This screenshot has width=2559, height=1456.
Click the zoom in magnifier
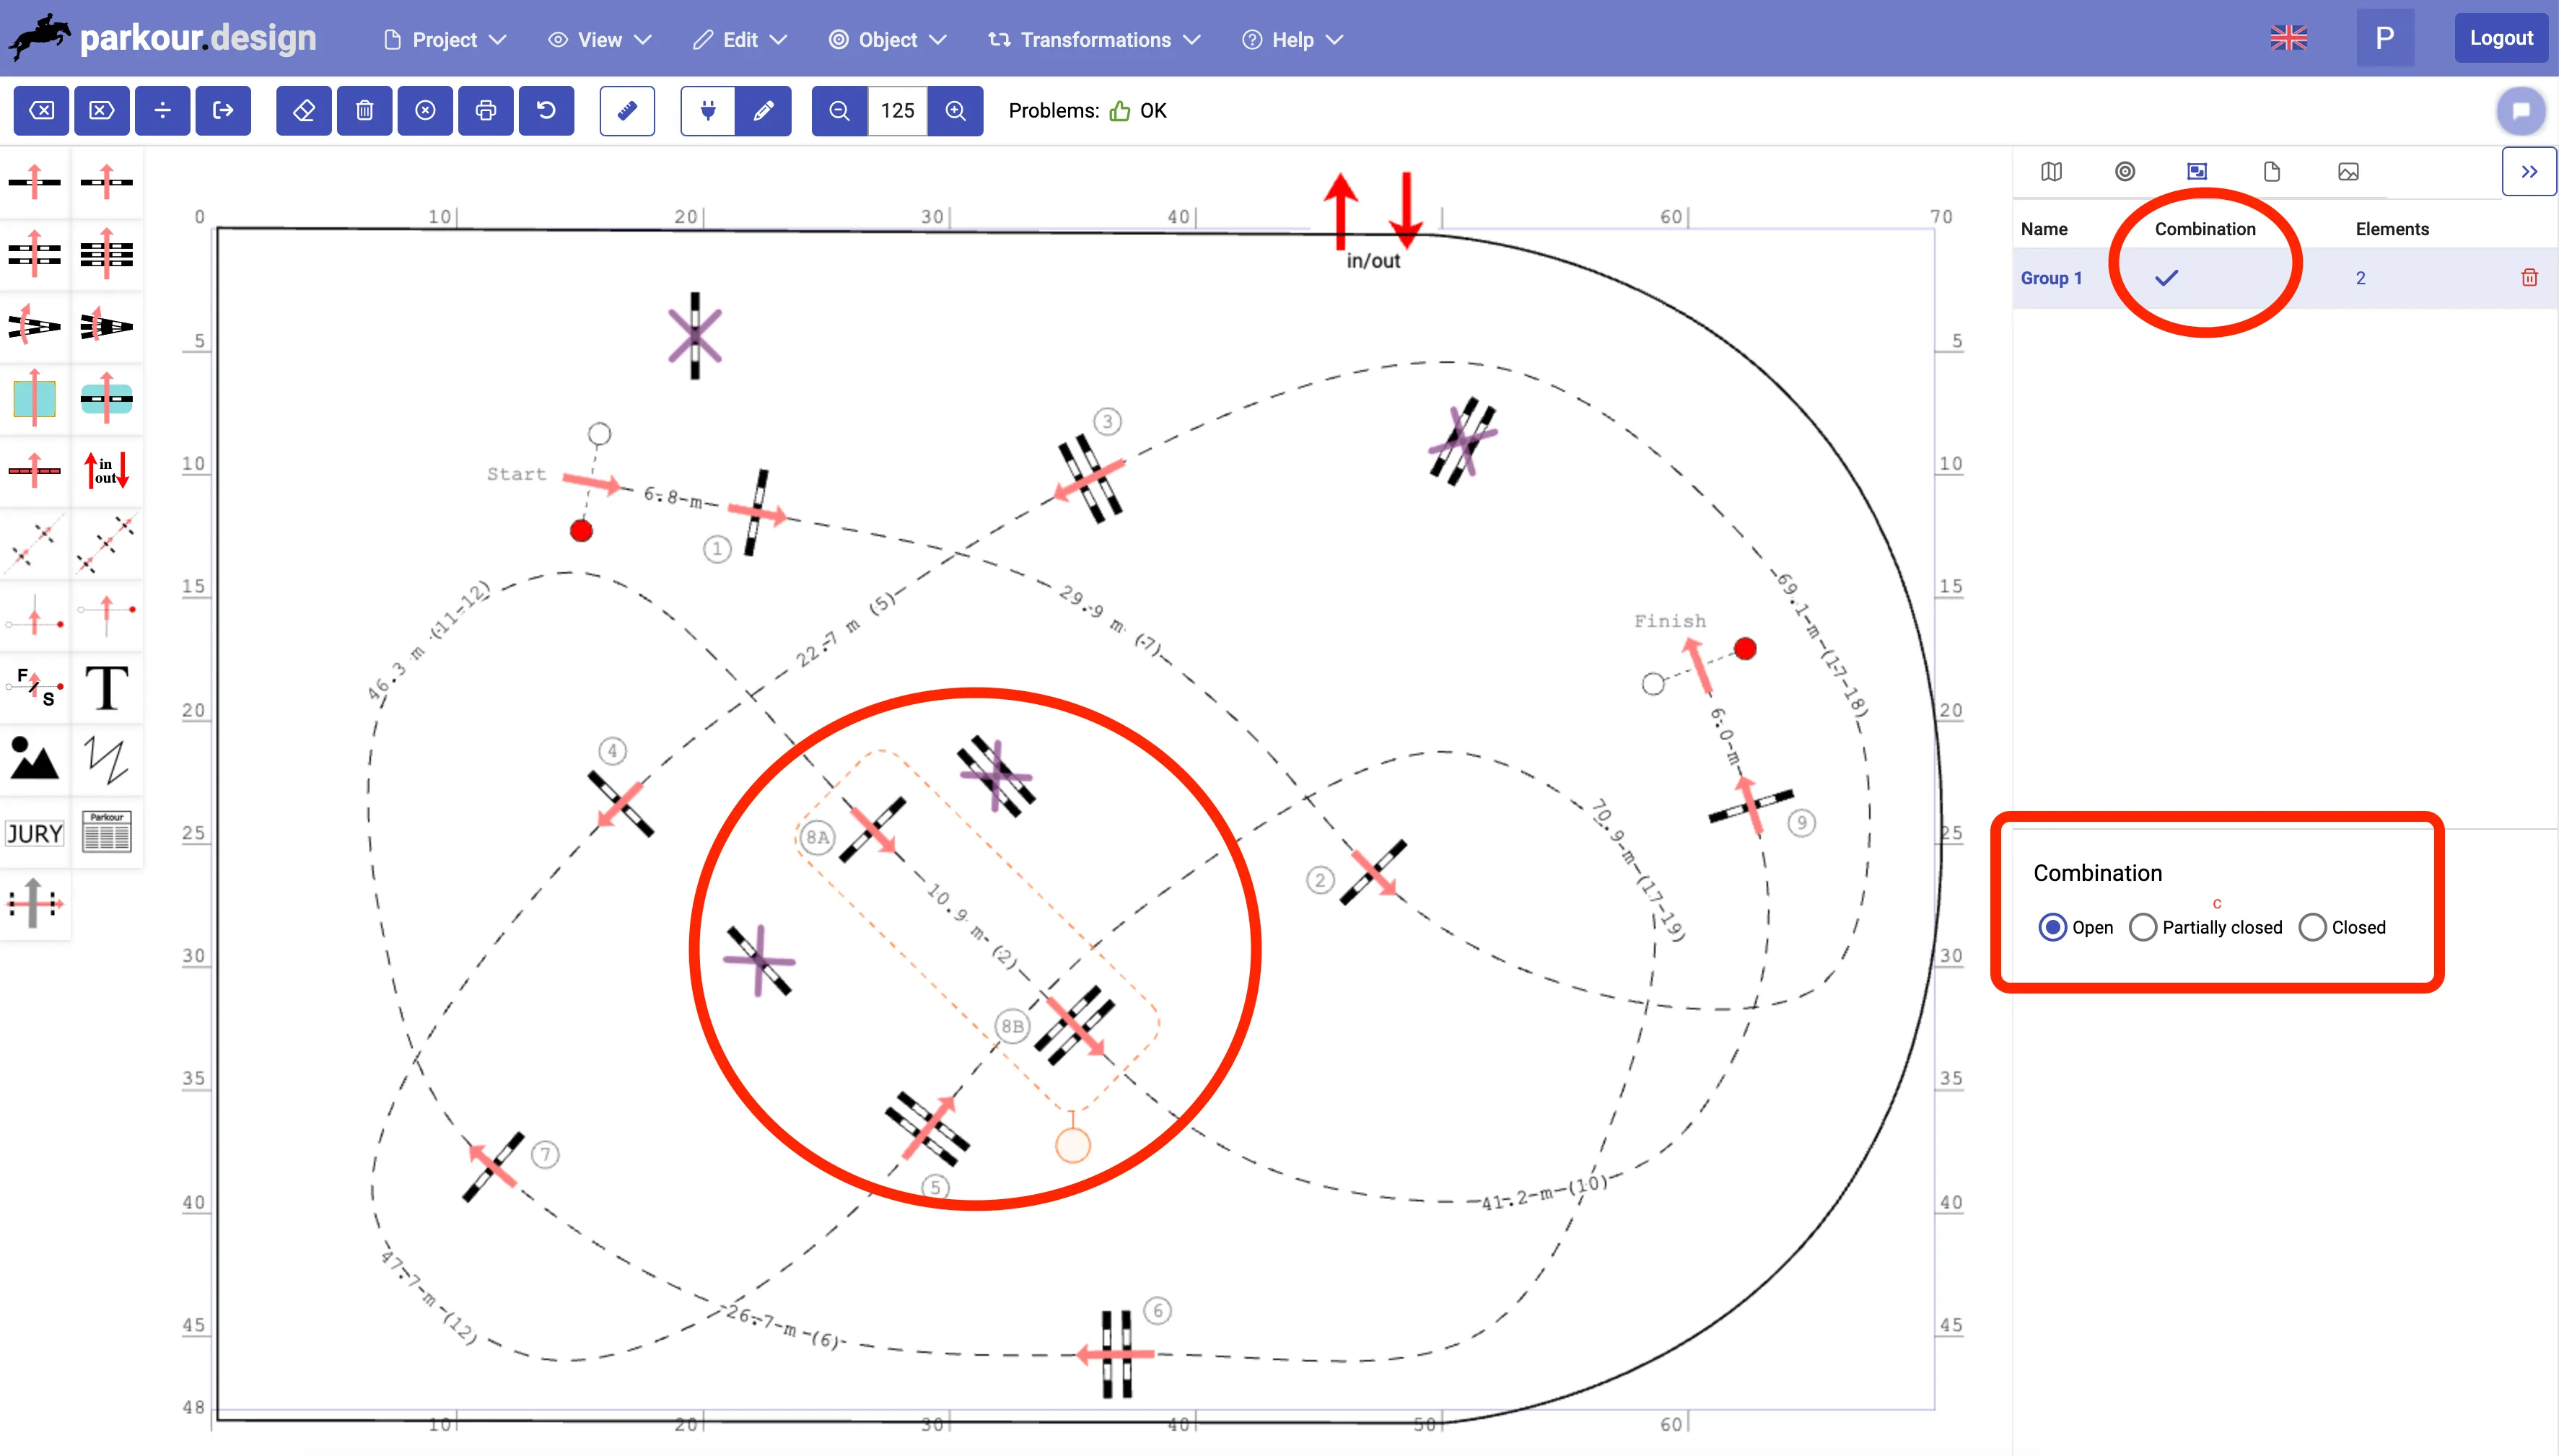955,110
